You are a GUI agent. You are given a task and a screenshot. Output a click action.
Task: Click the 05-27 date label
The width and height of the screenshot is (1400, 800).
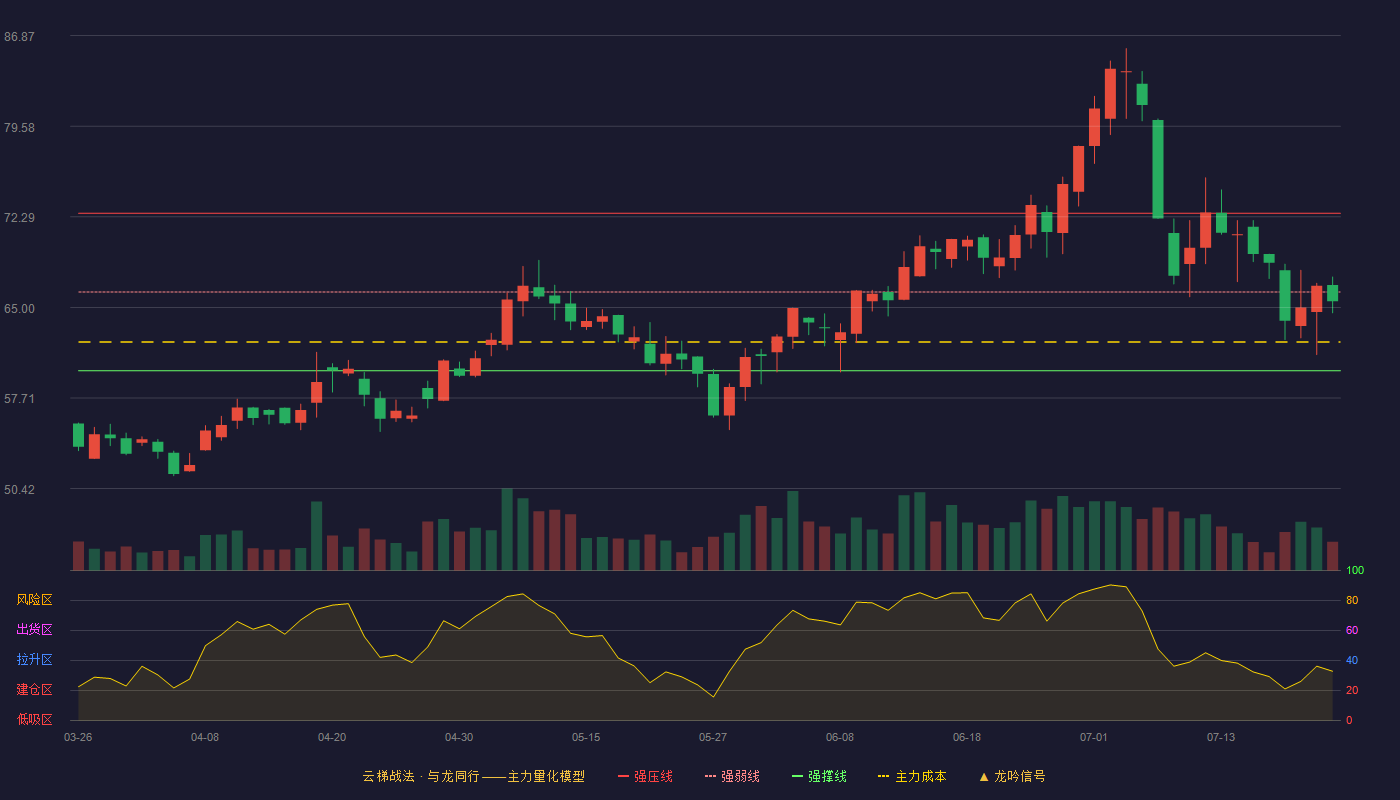click(713, 737)
